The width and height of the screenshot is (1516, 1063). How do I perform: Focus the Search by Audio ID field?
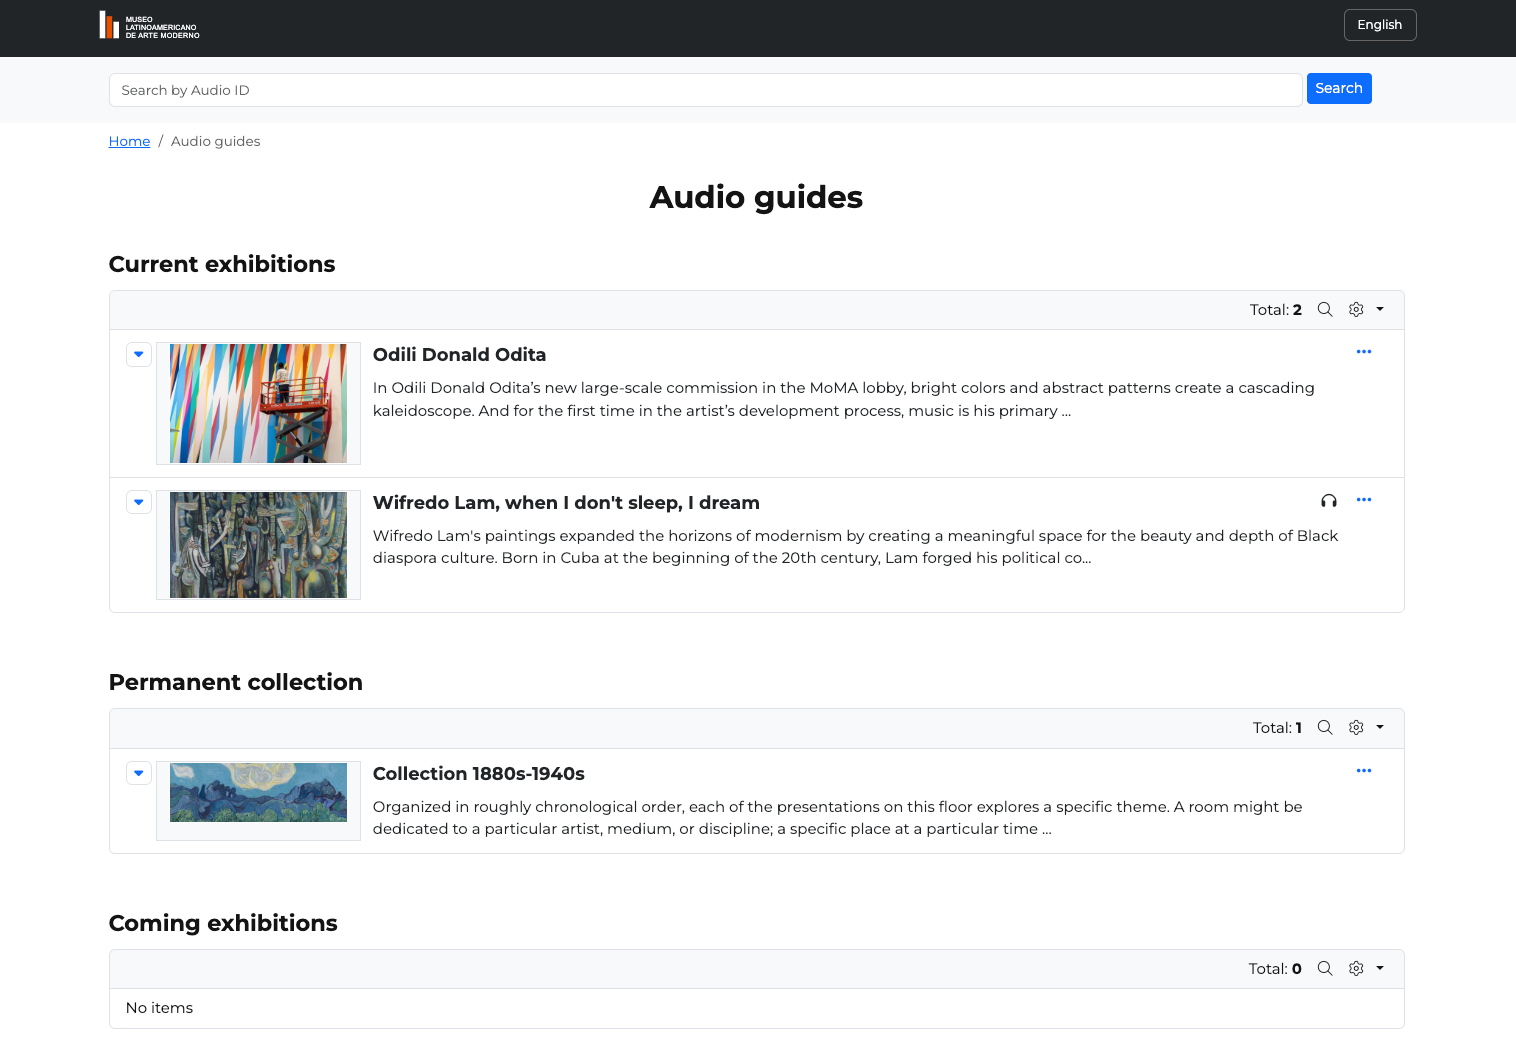pyautogui.click(x=705, y=90)
